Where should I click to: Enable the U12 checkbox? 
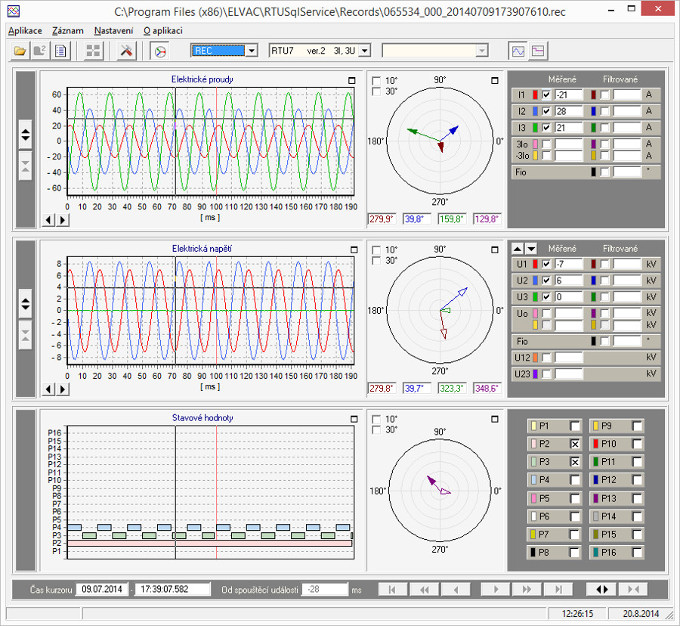click(546, 357)
